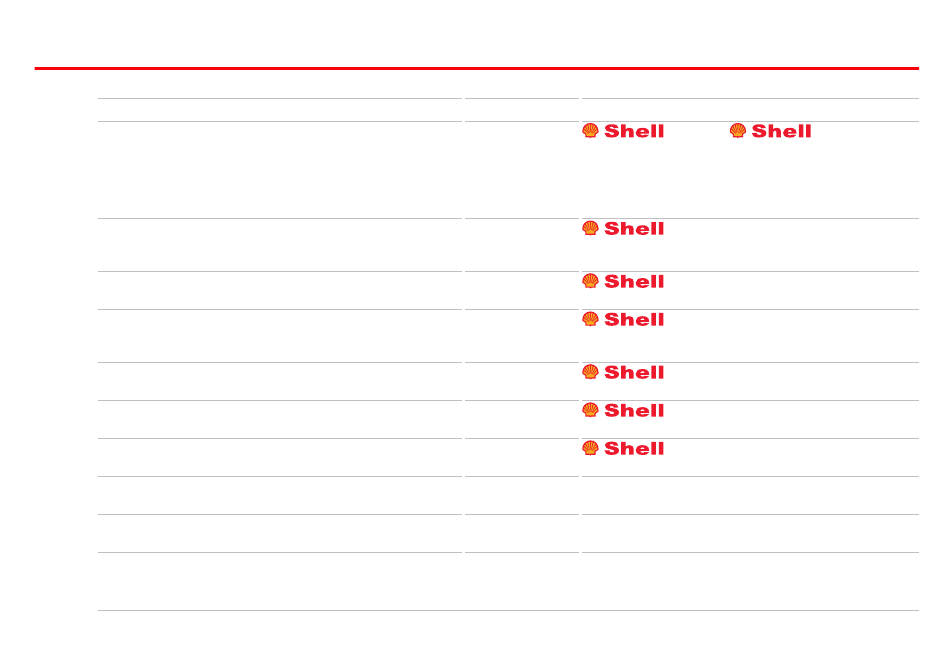Image resolution: width=950 pixels, height=655 pixels.
Task: Select the Shell wordmark in the third logo row
Action: pyautogui.click(x=634, y=282)
